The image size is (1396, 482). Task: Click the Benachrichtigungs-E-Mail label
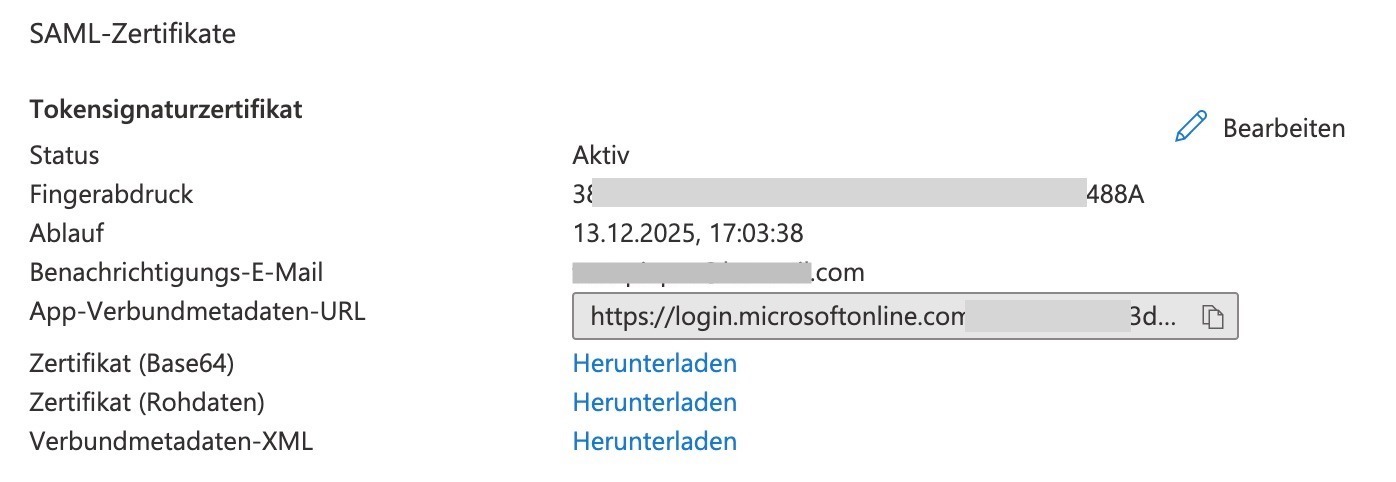(x=177, y=272)
